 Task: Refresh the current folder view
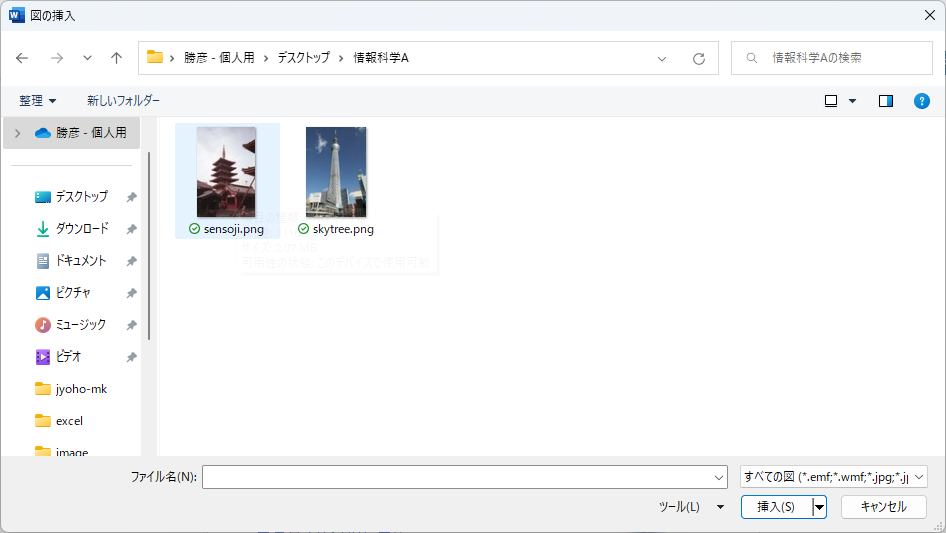[x=699, y=58]
